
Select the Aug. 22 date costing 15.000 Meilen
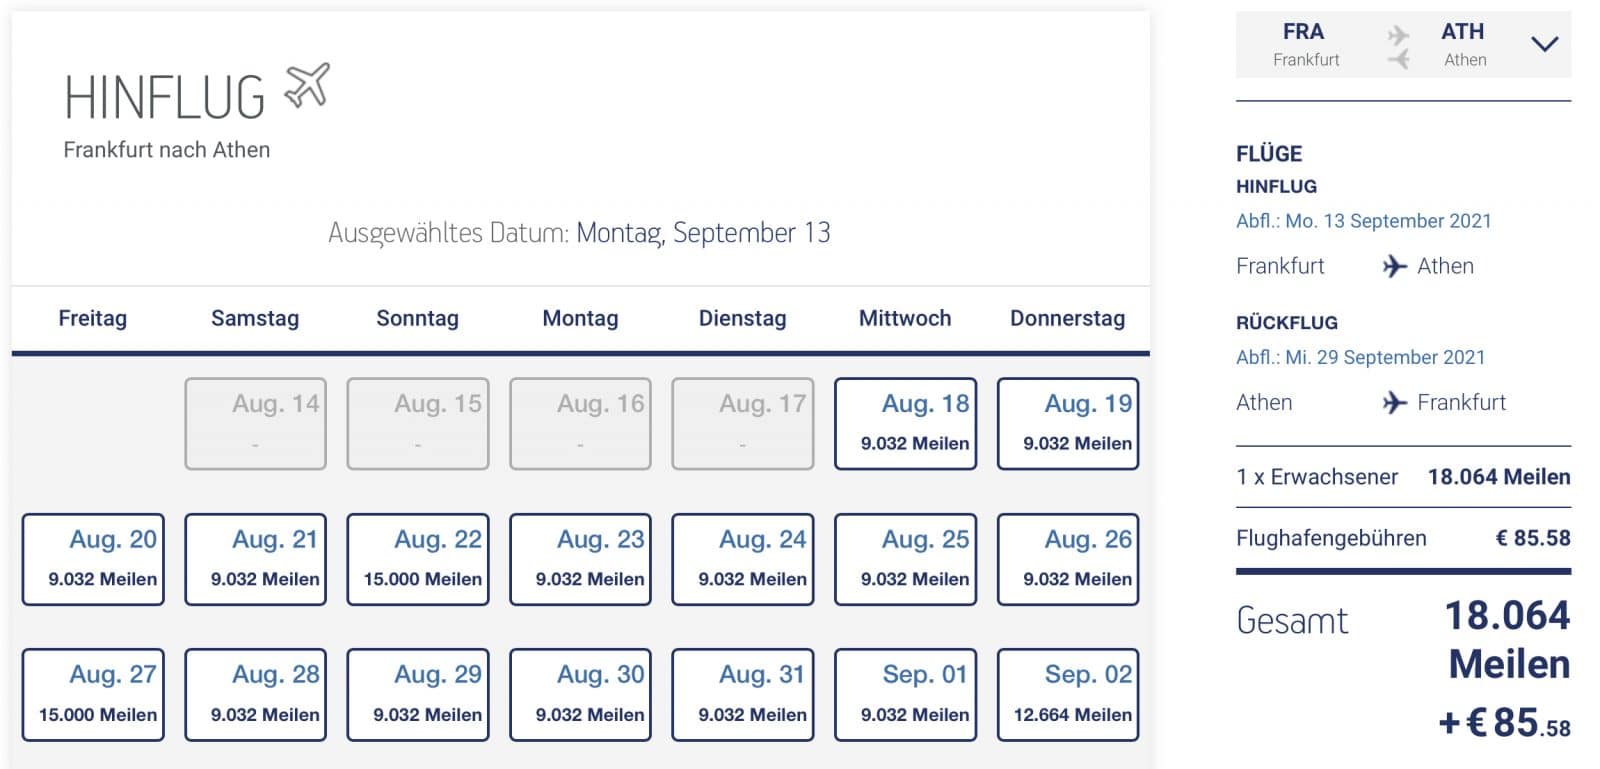coord(418,558)
